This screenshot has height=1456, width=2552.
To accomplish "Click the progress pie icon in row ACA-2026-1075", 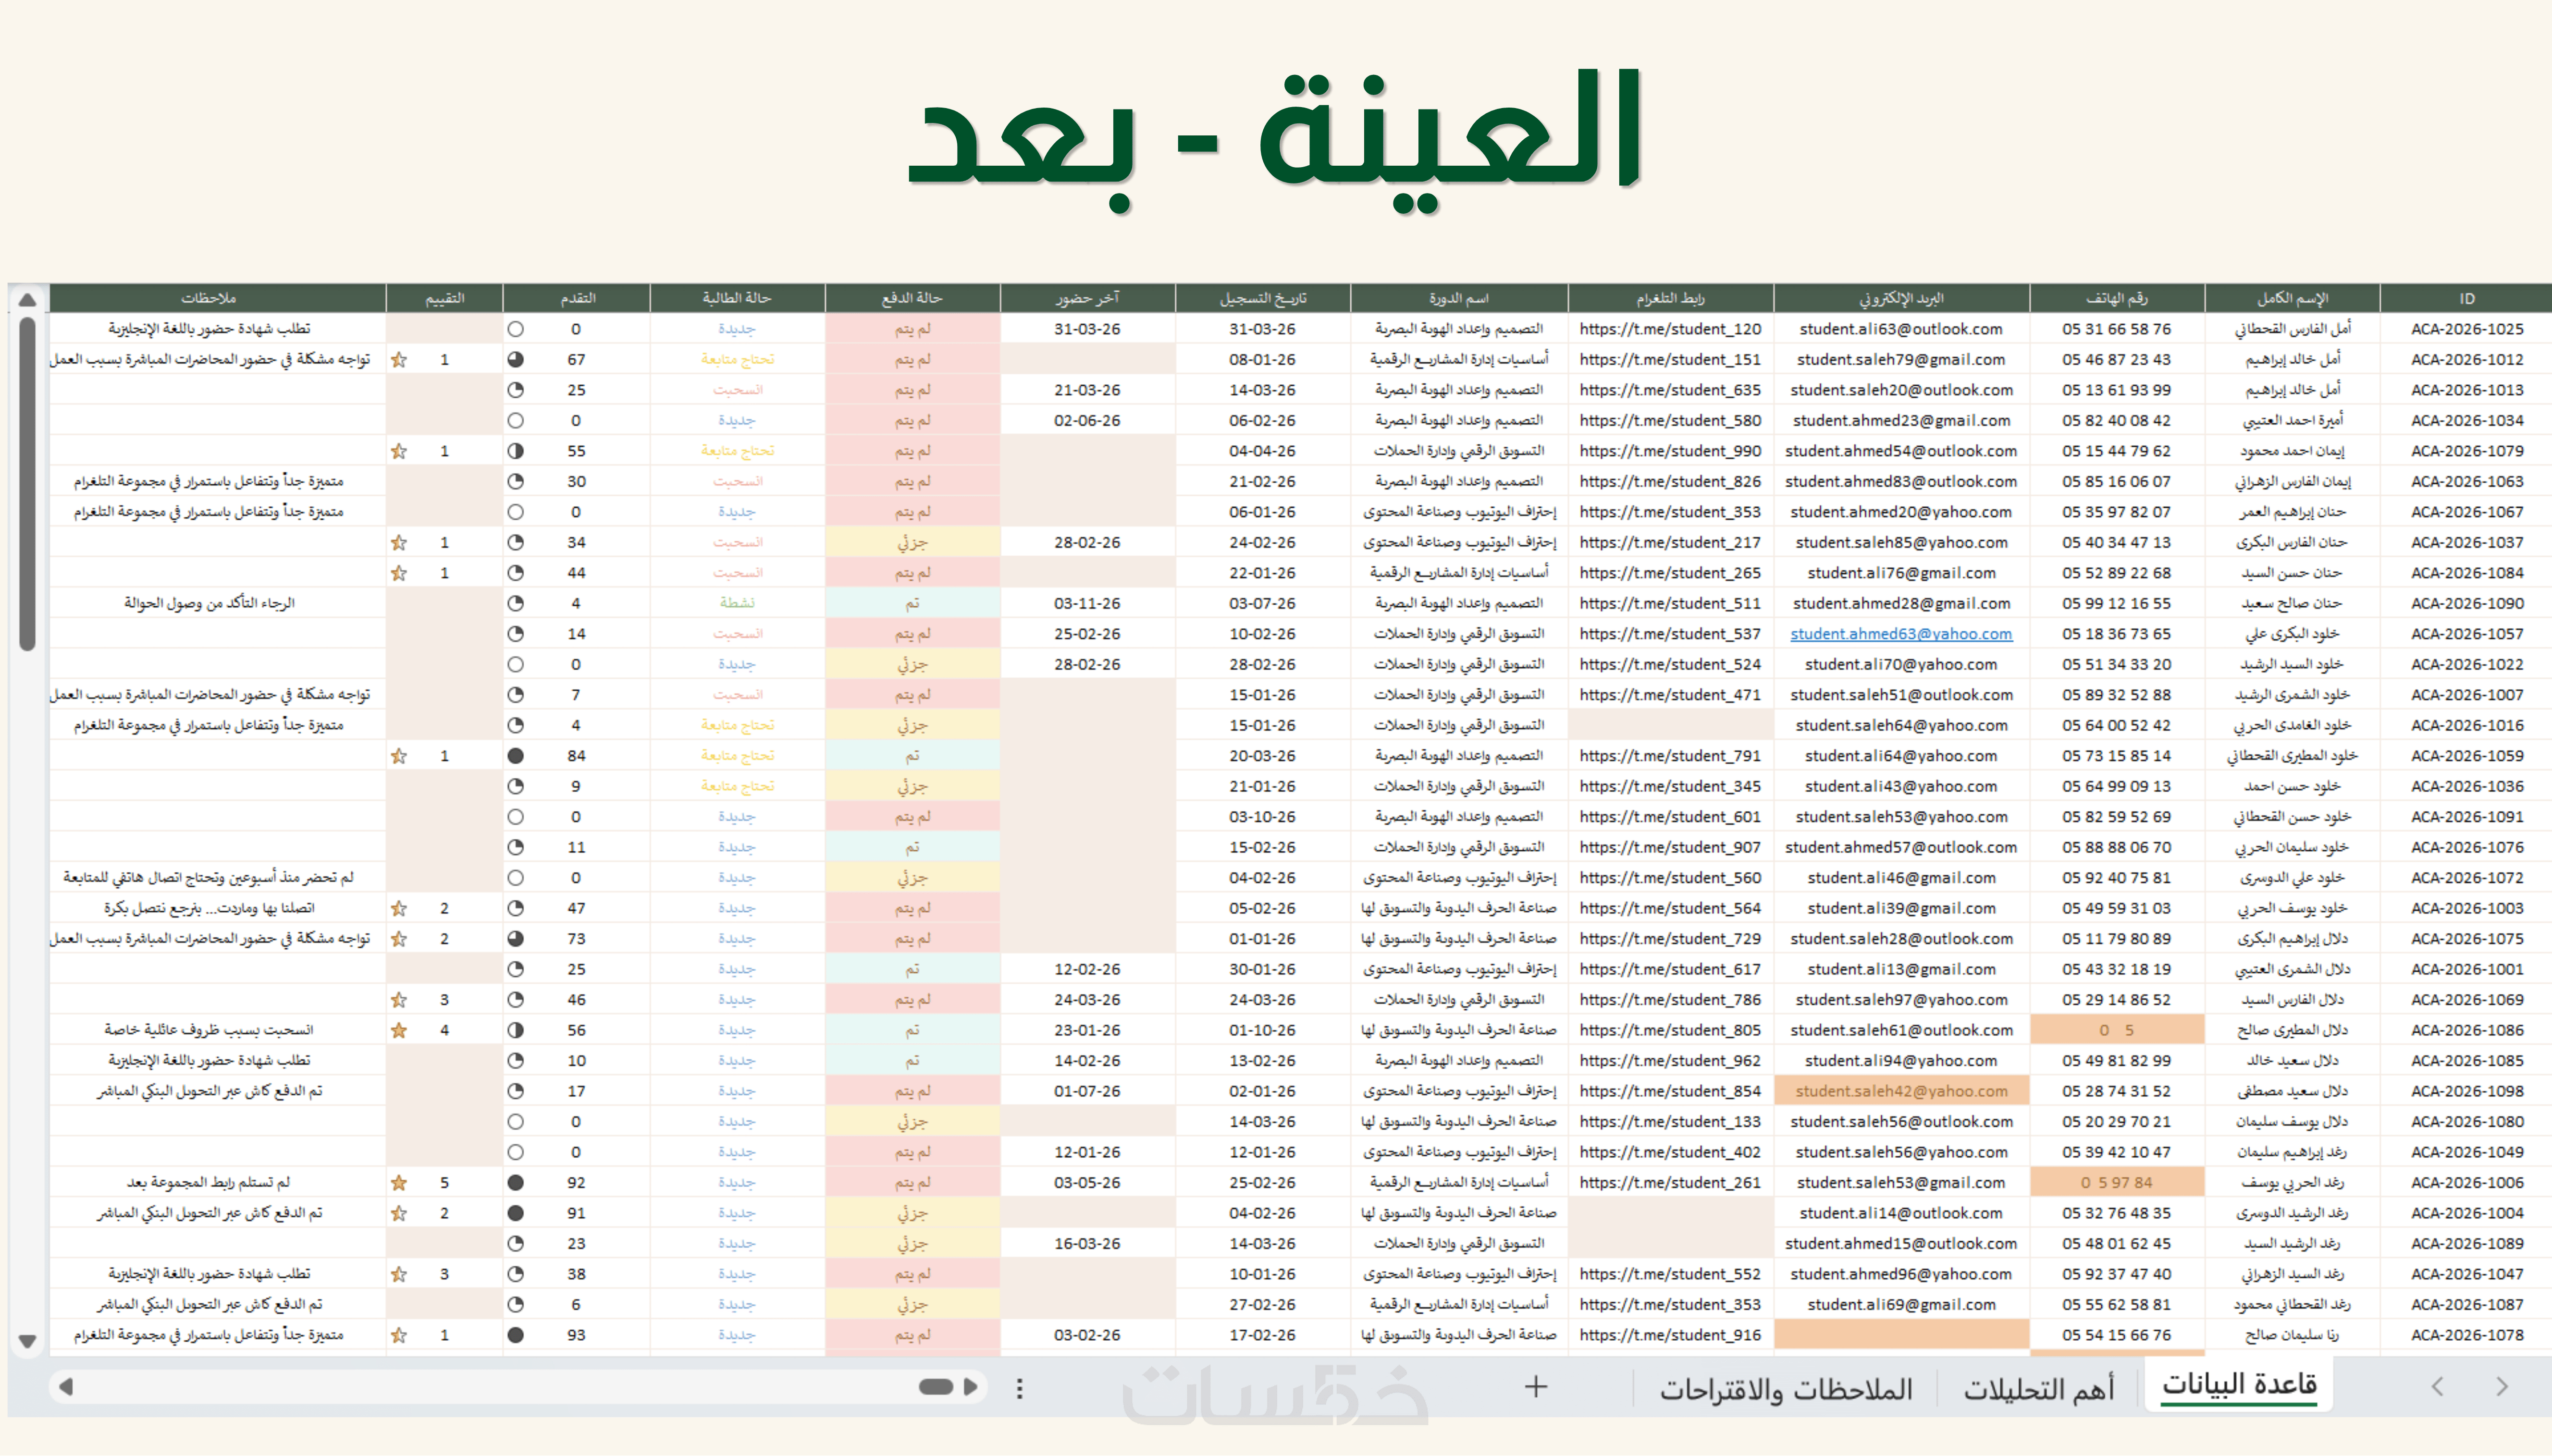I will [x=515, y=939].
